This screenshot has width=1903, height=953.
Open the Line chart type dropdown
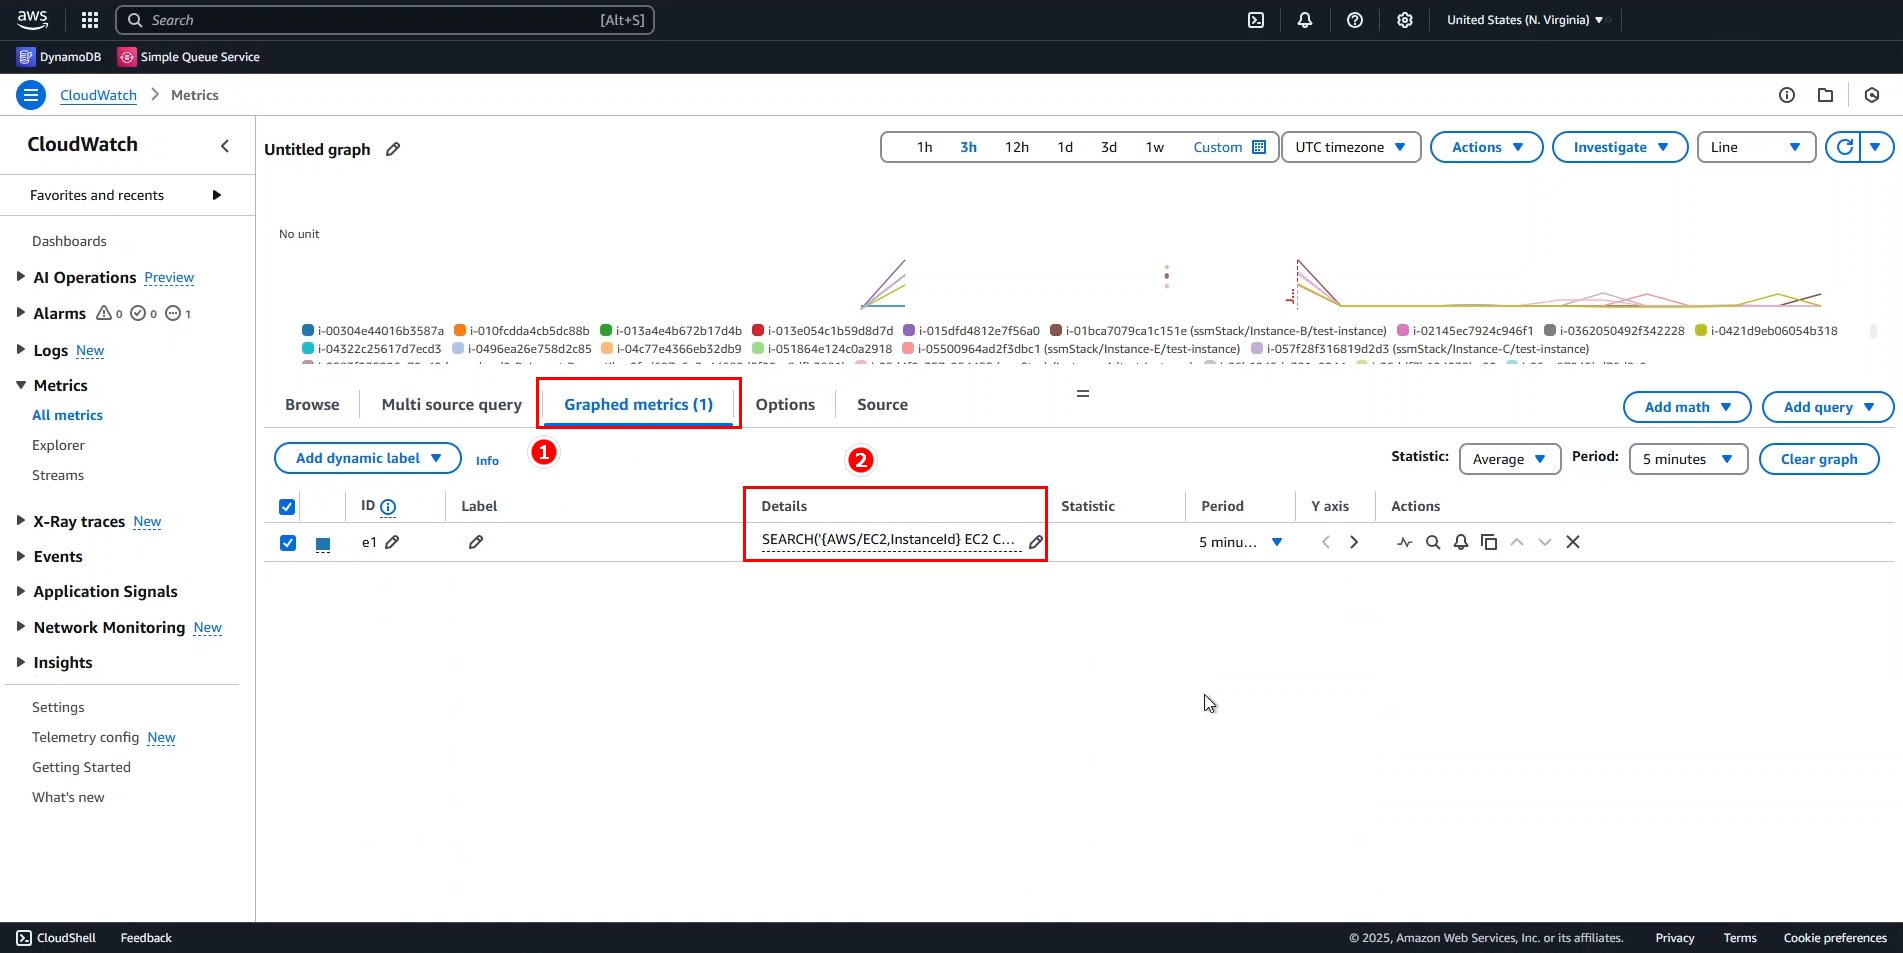tap(1756, 147)
